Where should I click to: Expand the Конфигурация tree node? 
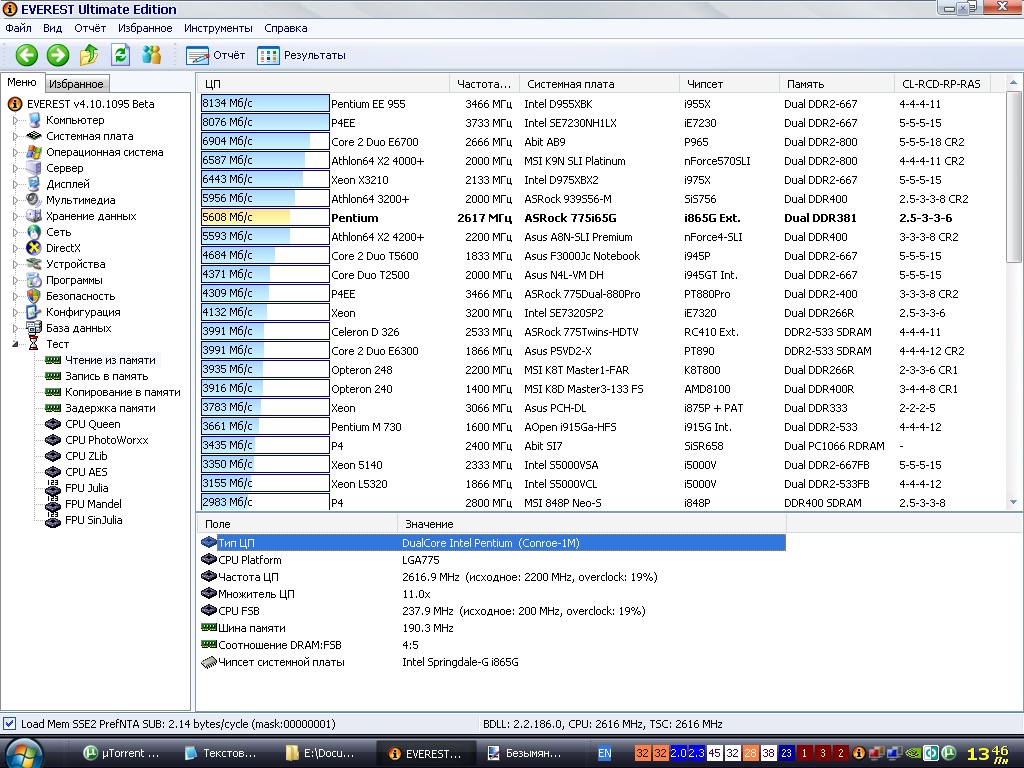tap(15, 312)
